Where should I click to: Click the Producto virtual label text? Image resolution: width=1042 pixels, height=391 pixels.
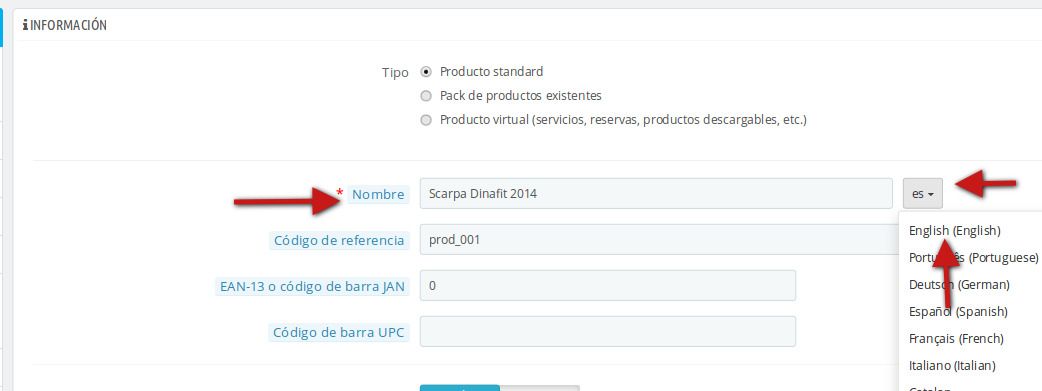pos(623,120)
